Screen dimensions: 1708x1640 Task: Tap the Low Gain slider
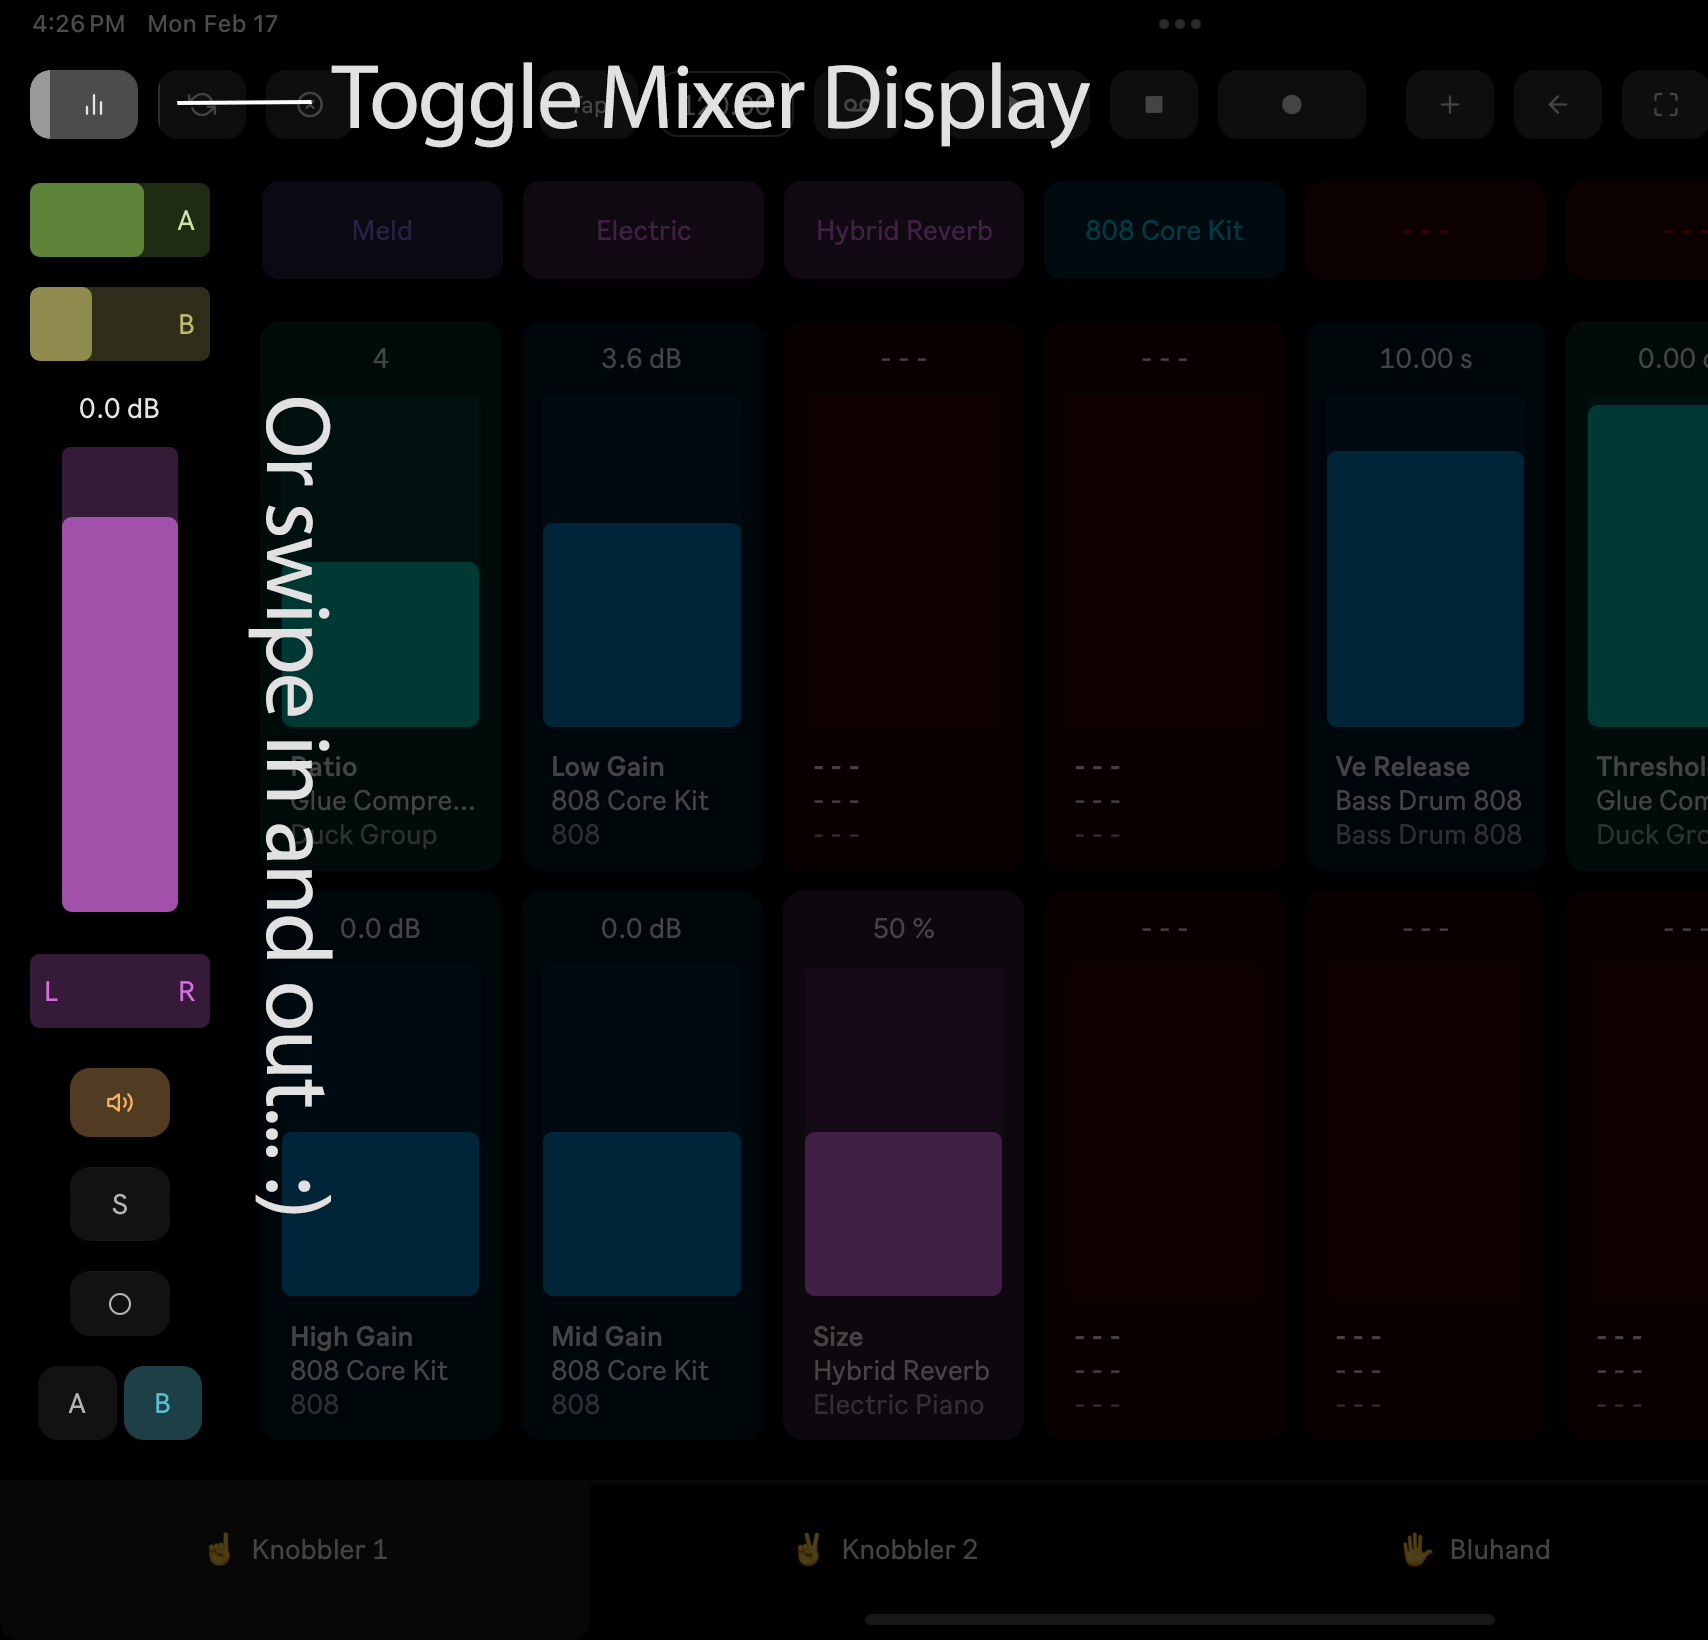[x=642, y=562]
